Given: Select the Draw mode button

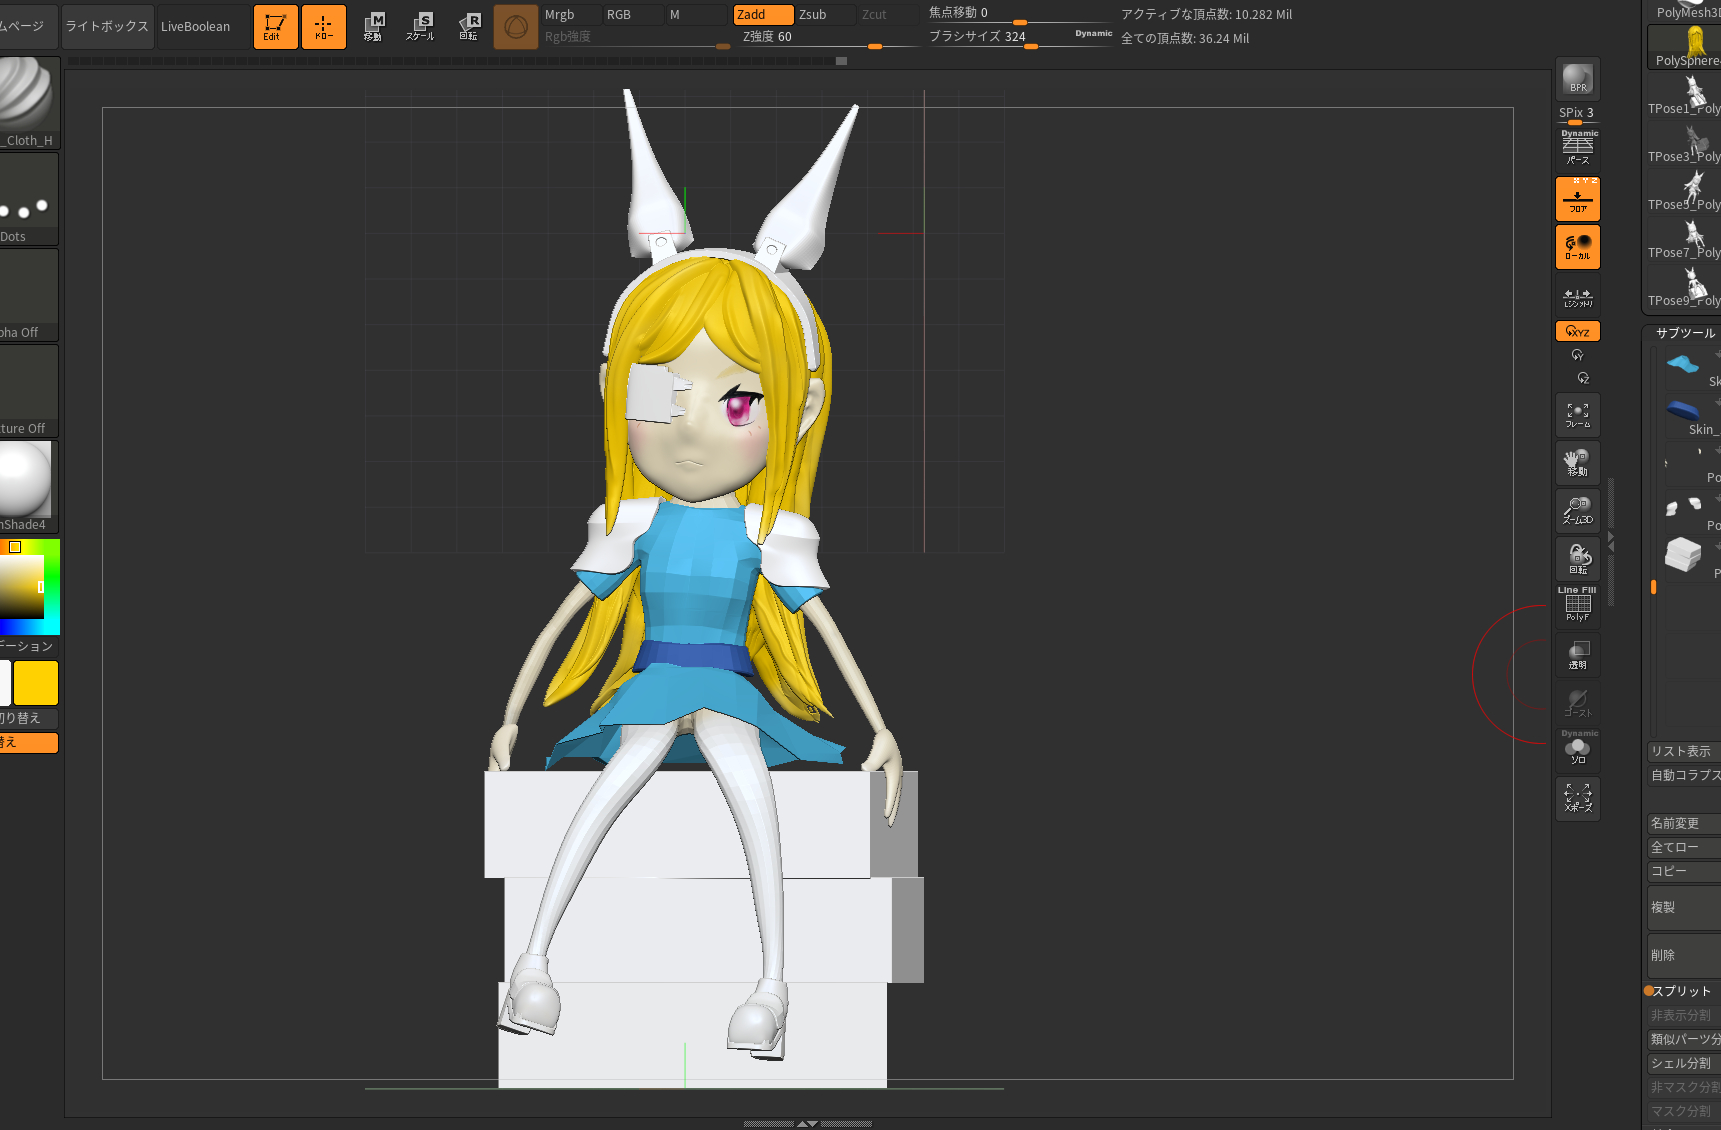Looking at the screenshot, I should click(324, 27).
